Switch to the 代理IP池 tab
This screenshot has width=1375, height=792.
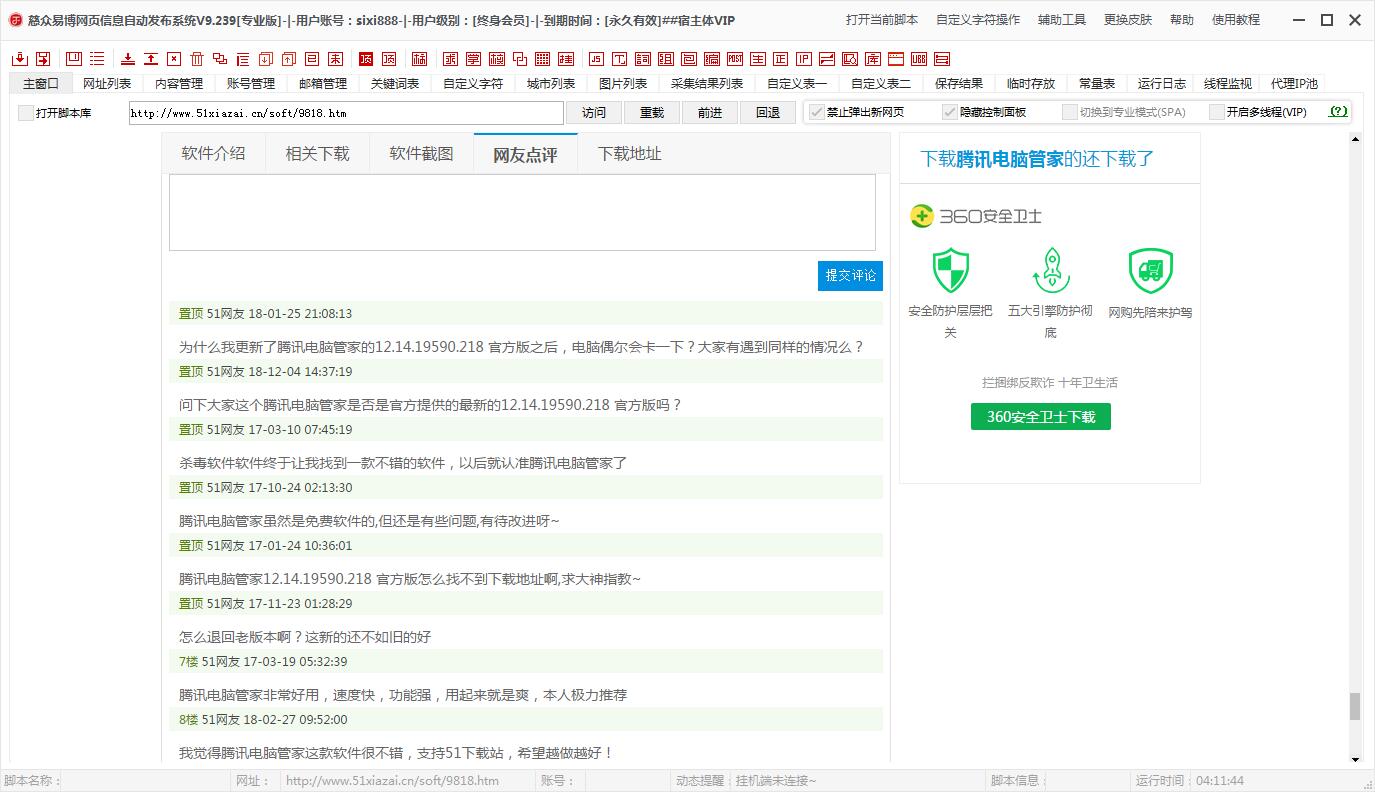pos(1295,84)
